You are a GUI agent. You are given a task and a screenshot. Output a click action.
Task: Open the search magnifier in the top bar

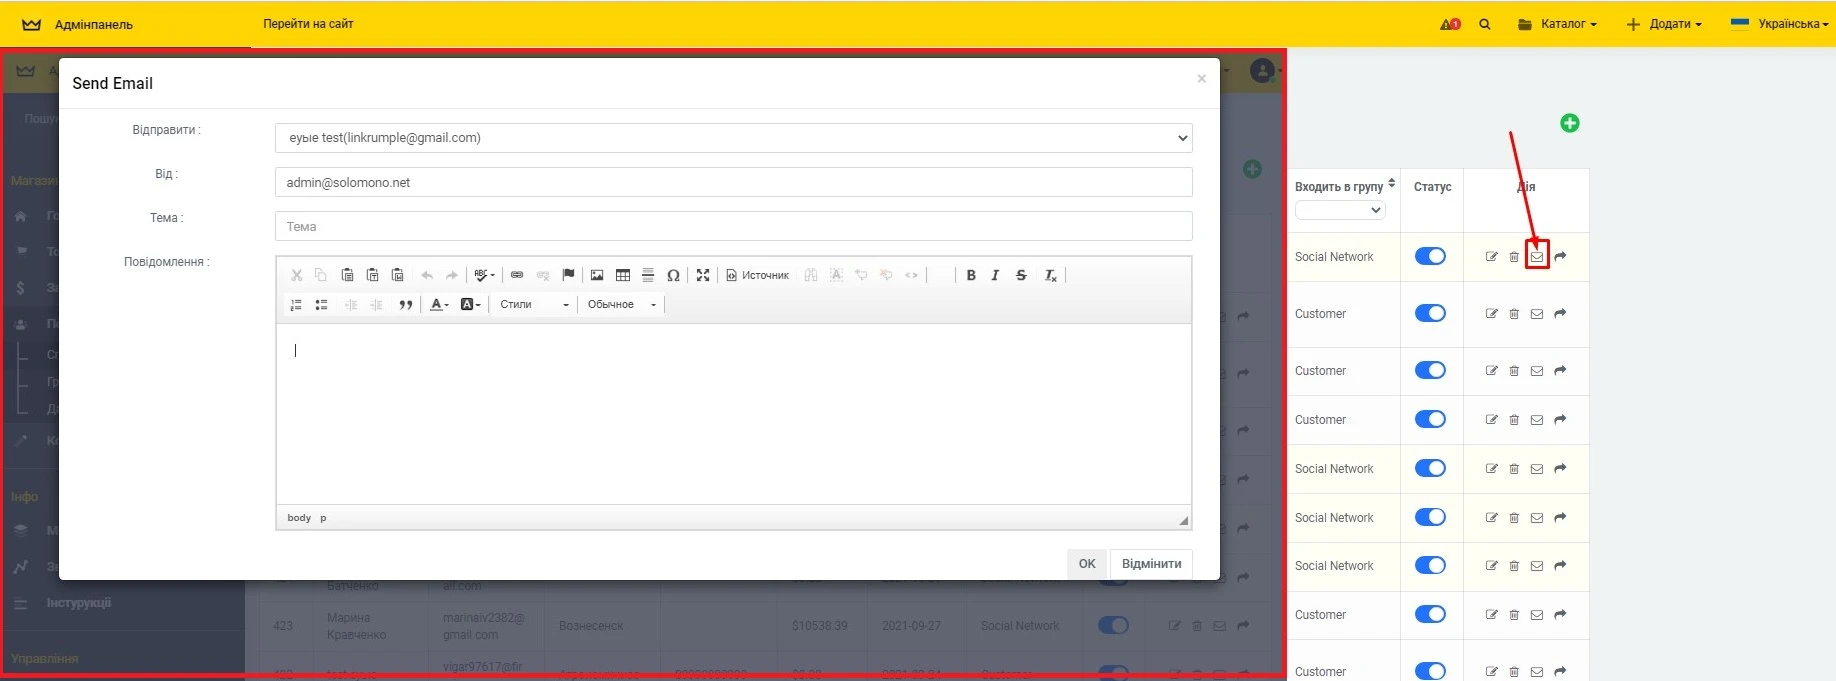[1485, 24]
